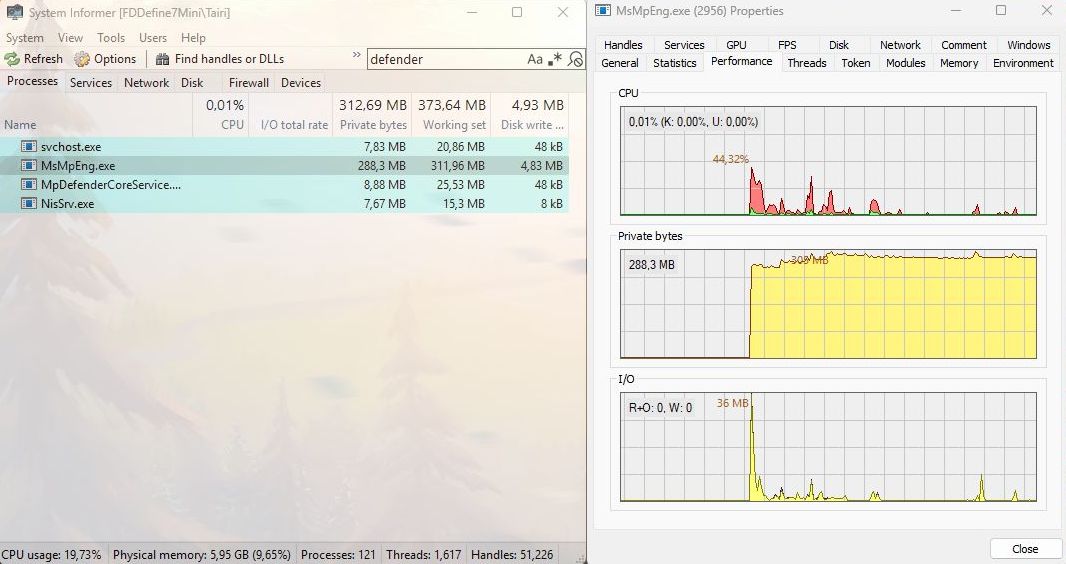Image resolution: width=1066 pixels, height=564 pixels.
Task: Click the binoculars Find handles icon
Action: point(162,59)
